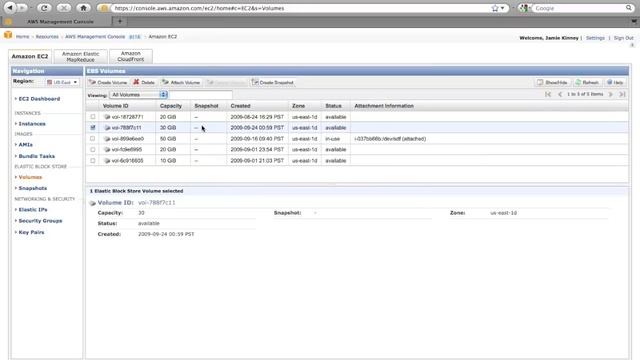This screenshot has width=640, height=360.
Task: Go to first page of volume list
Action: tap(548, 94)
